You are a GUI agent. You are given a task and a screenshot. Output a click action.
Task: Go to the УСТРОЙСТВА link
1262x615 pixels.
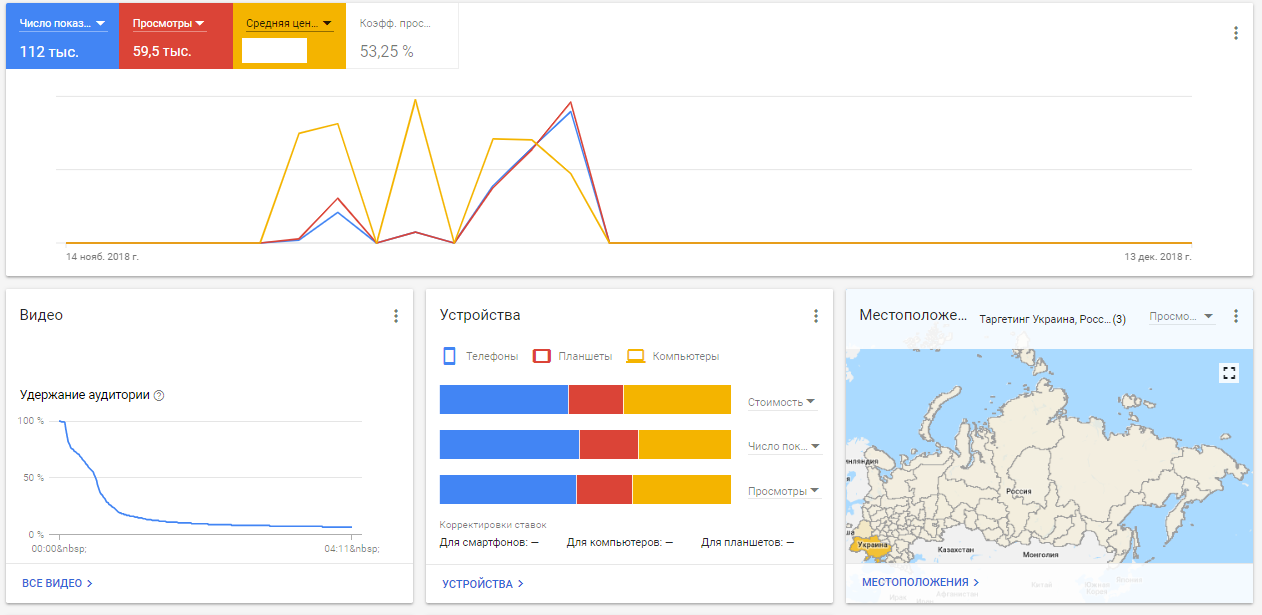click(482, 584)
